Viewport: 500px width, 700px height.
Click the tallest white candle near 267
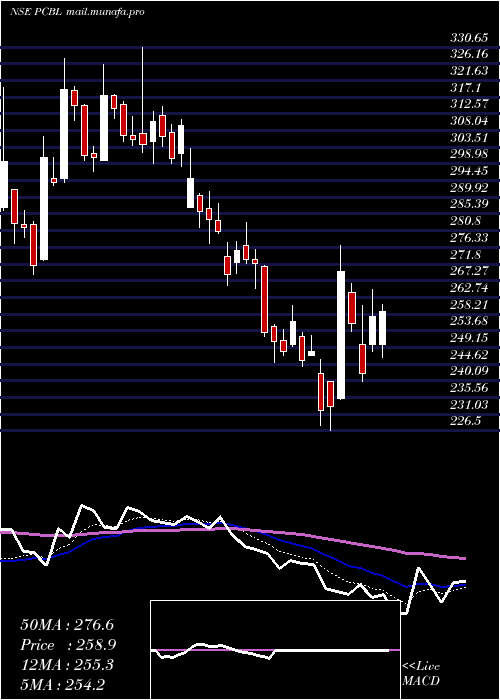click(341, 335)
